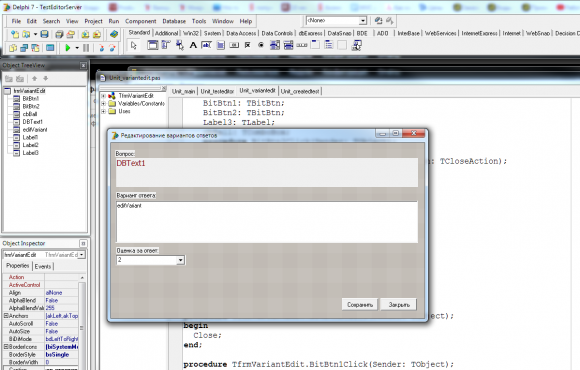This screenshot has width=580, height=370.
Task: Click Remove File from Project icon
Action: pyautogui.click(x=97, y=34)
